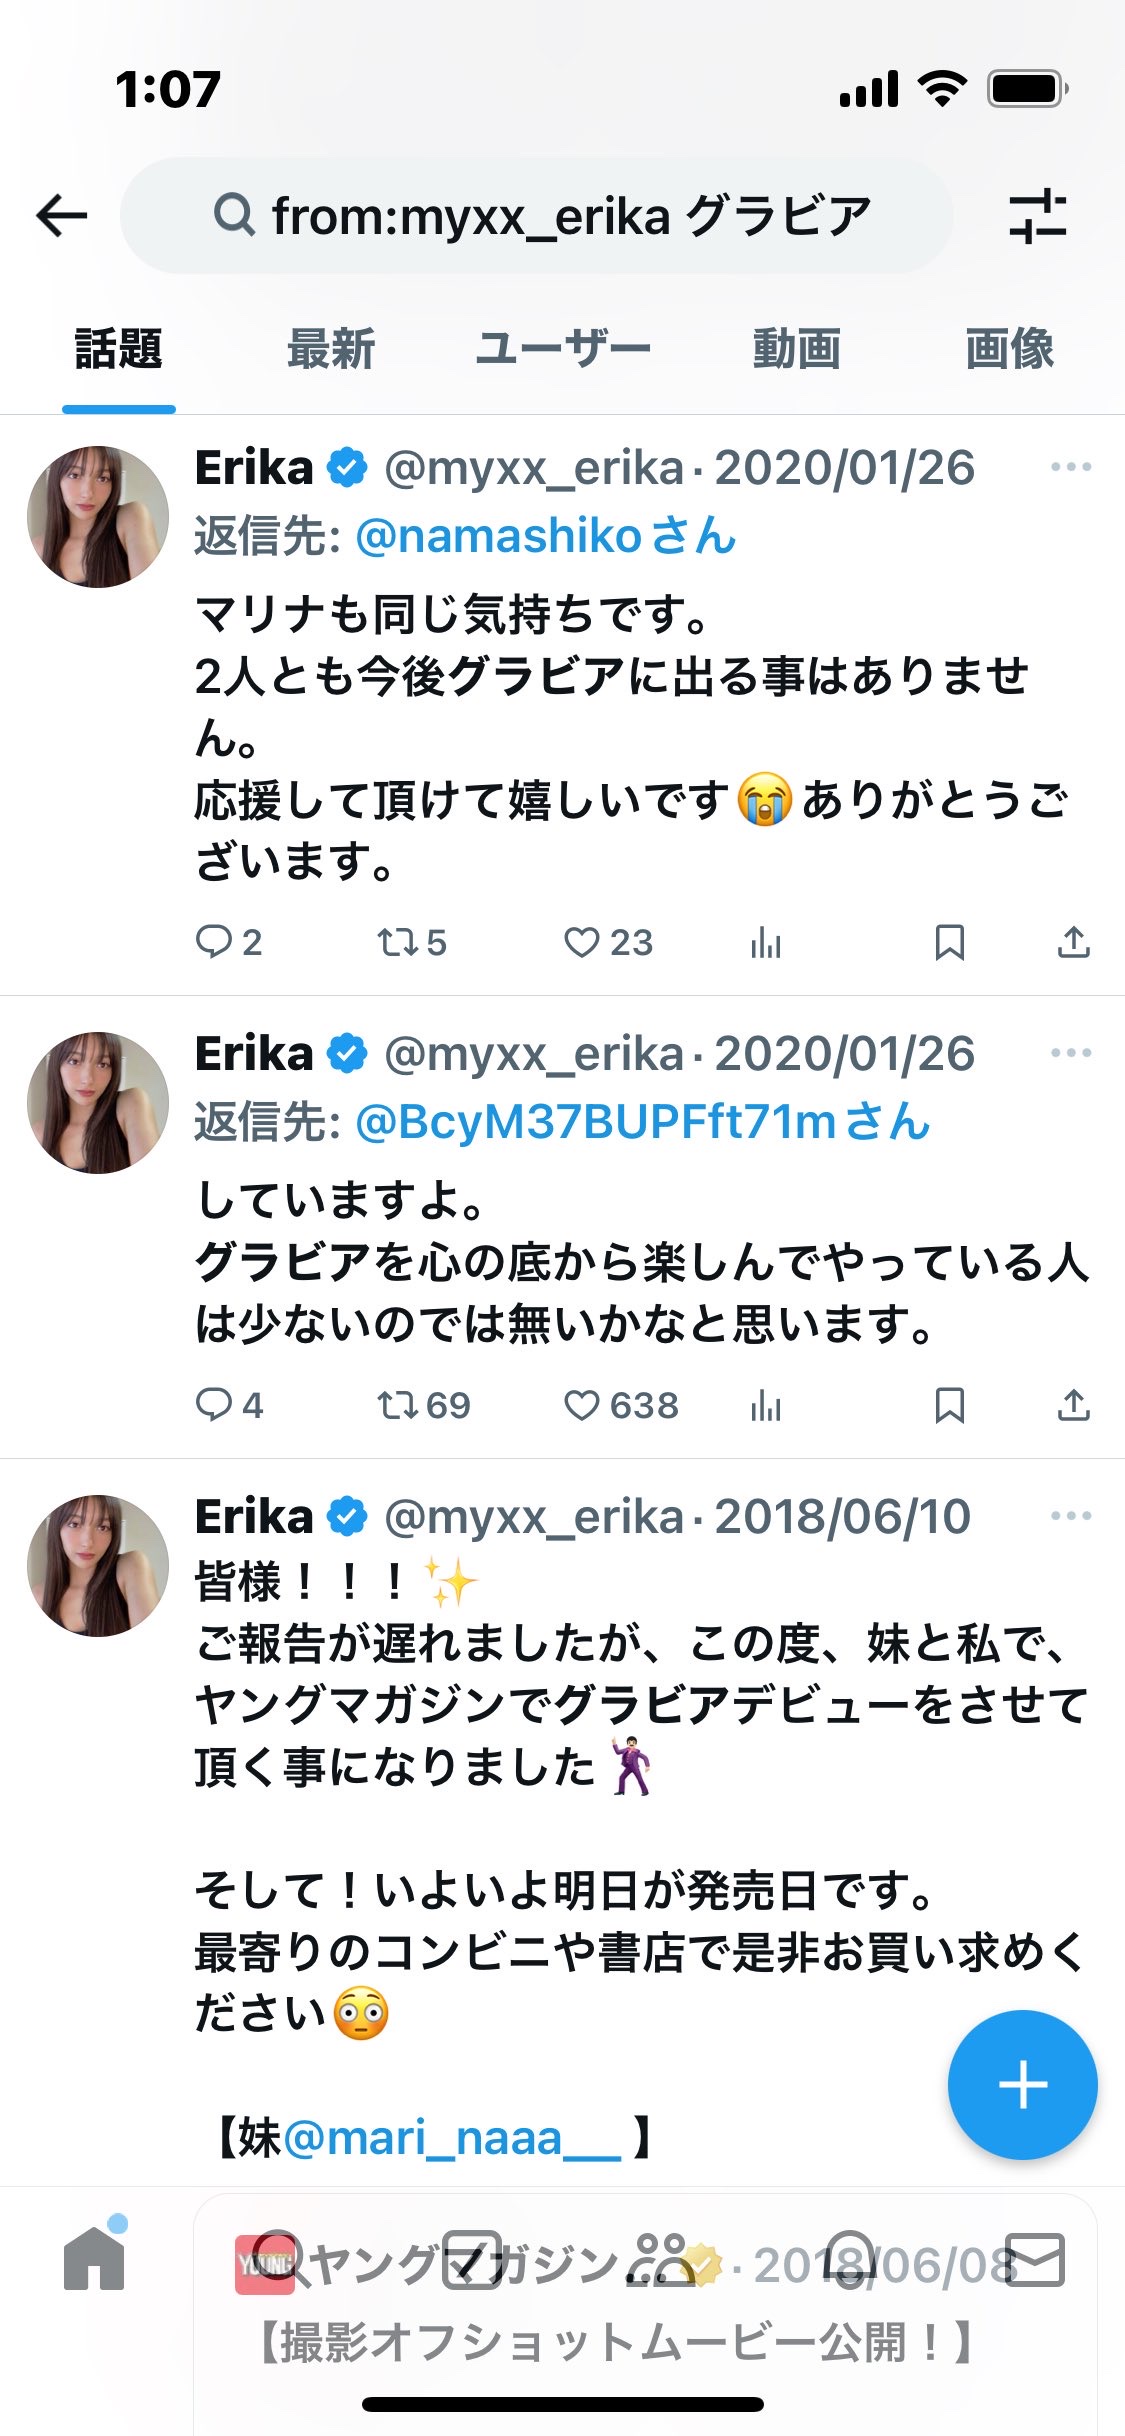The width and height of the screenshot is (1125, 2436).
Task: View analytics of second tweet
Action: (x=766, y=1405)
